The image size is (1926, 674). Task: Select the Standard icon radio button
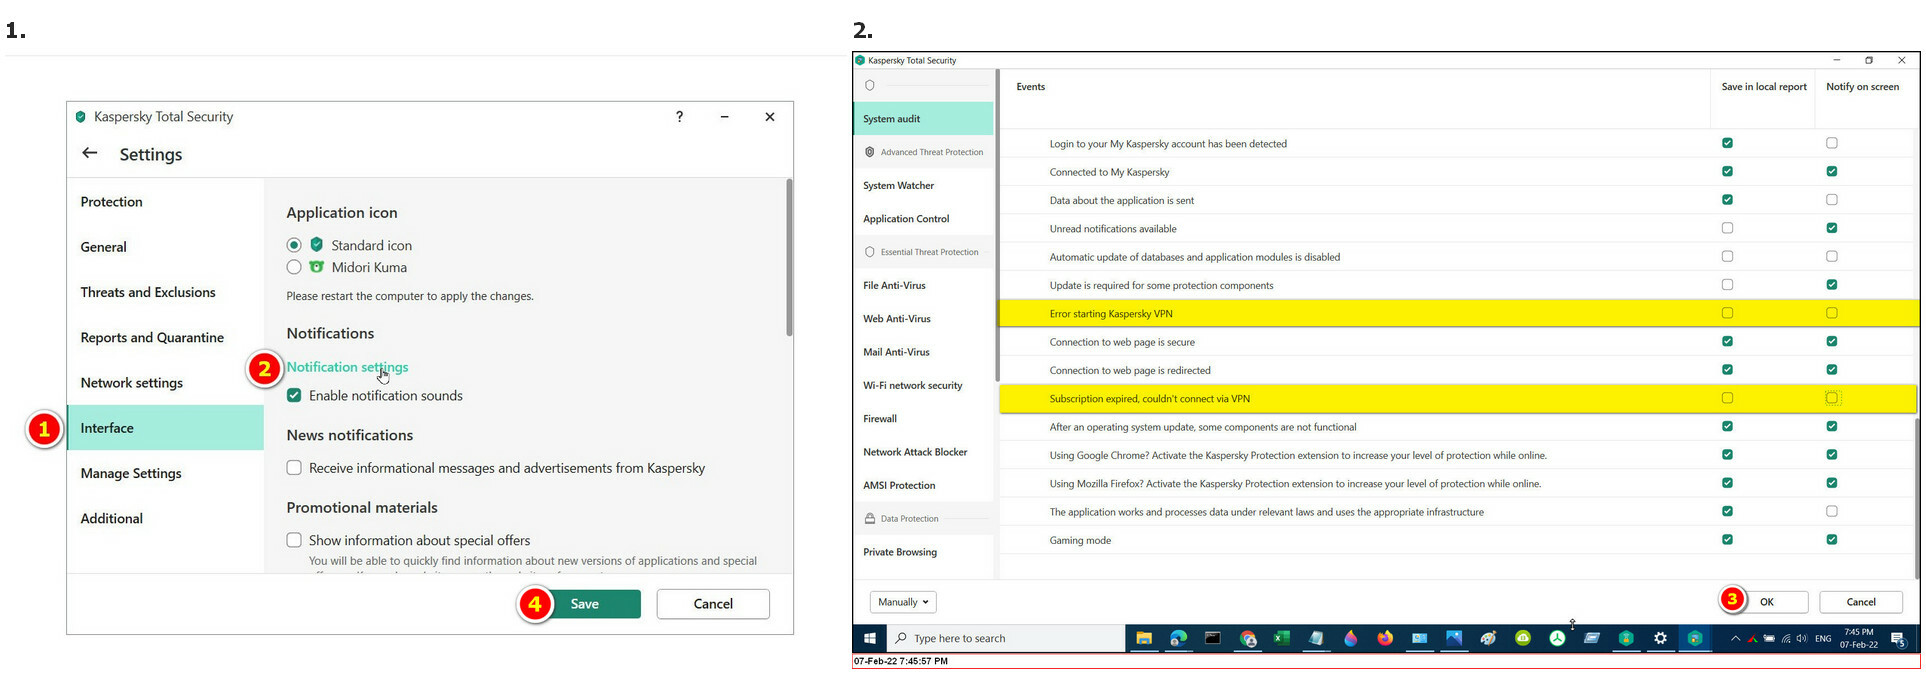[294, 245]
